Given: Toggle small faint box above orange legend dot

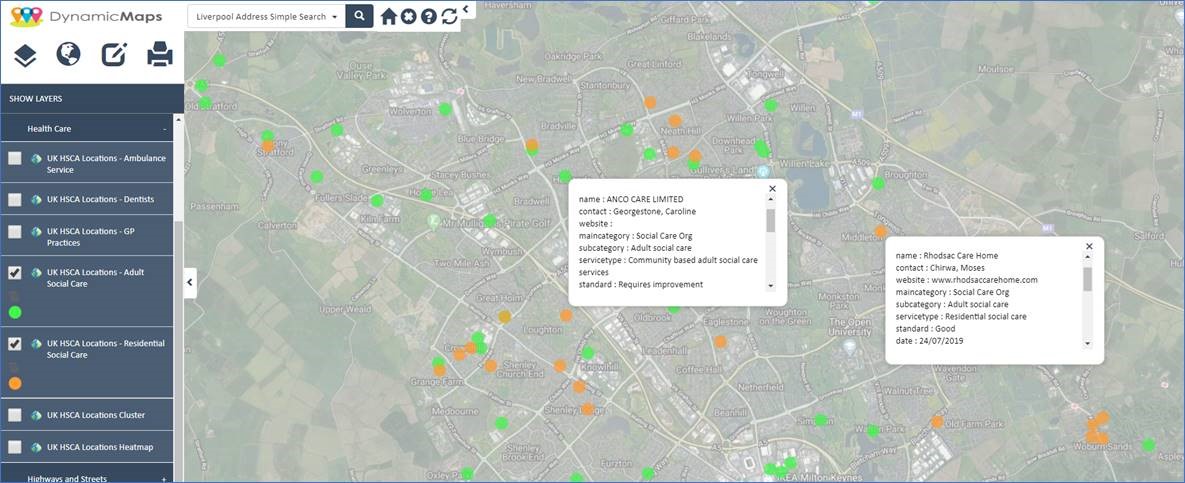Looking at the screenshot, I should pyautogui.click(x=13, y=367).
